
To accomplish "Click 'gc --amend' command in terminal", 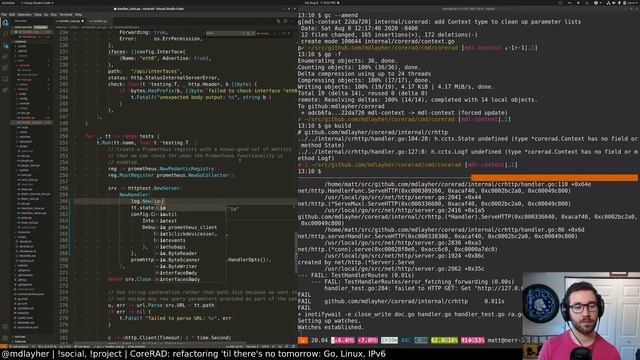I will pos(341,15).
